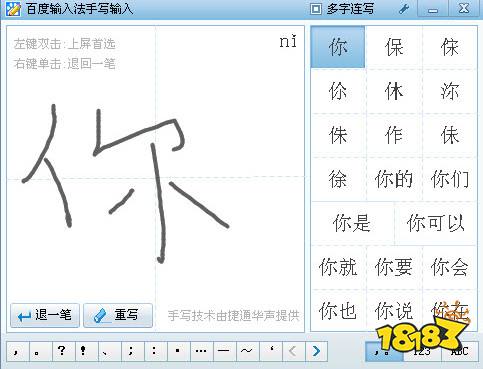Insert the colon symbol
Image resolution: width=483 pixels, height=369 pixels.
(x=155, y=351)
